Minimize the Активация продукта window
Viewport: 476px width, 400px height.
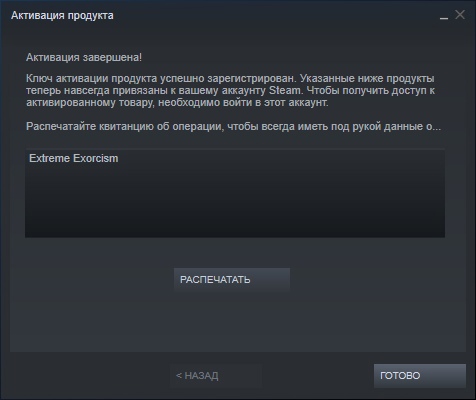point(444,16)
